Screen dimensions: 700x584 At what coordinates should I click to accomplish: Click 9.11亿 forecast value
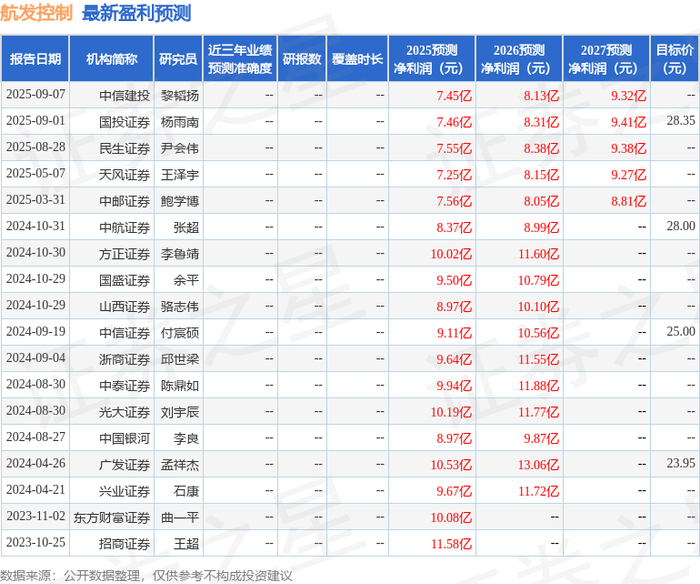454,333
